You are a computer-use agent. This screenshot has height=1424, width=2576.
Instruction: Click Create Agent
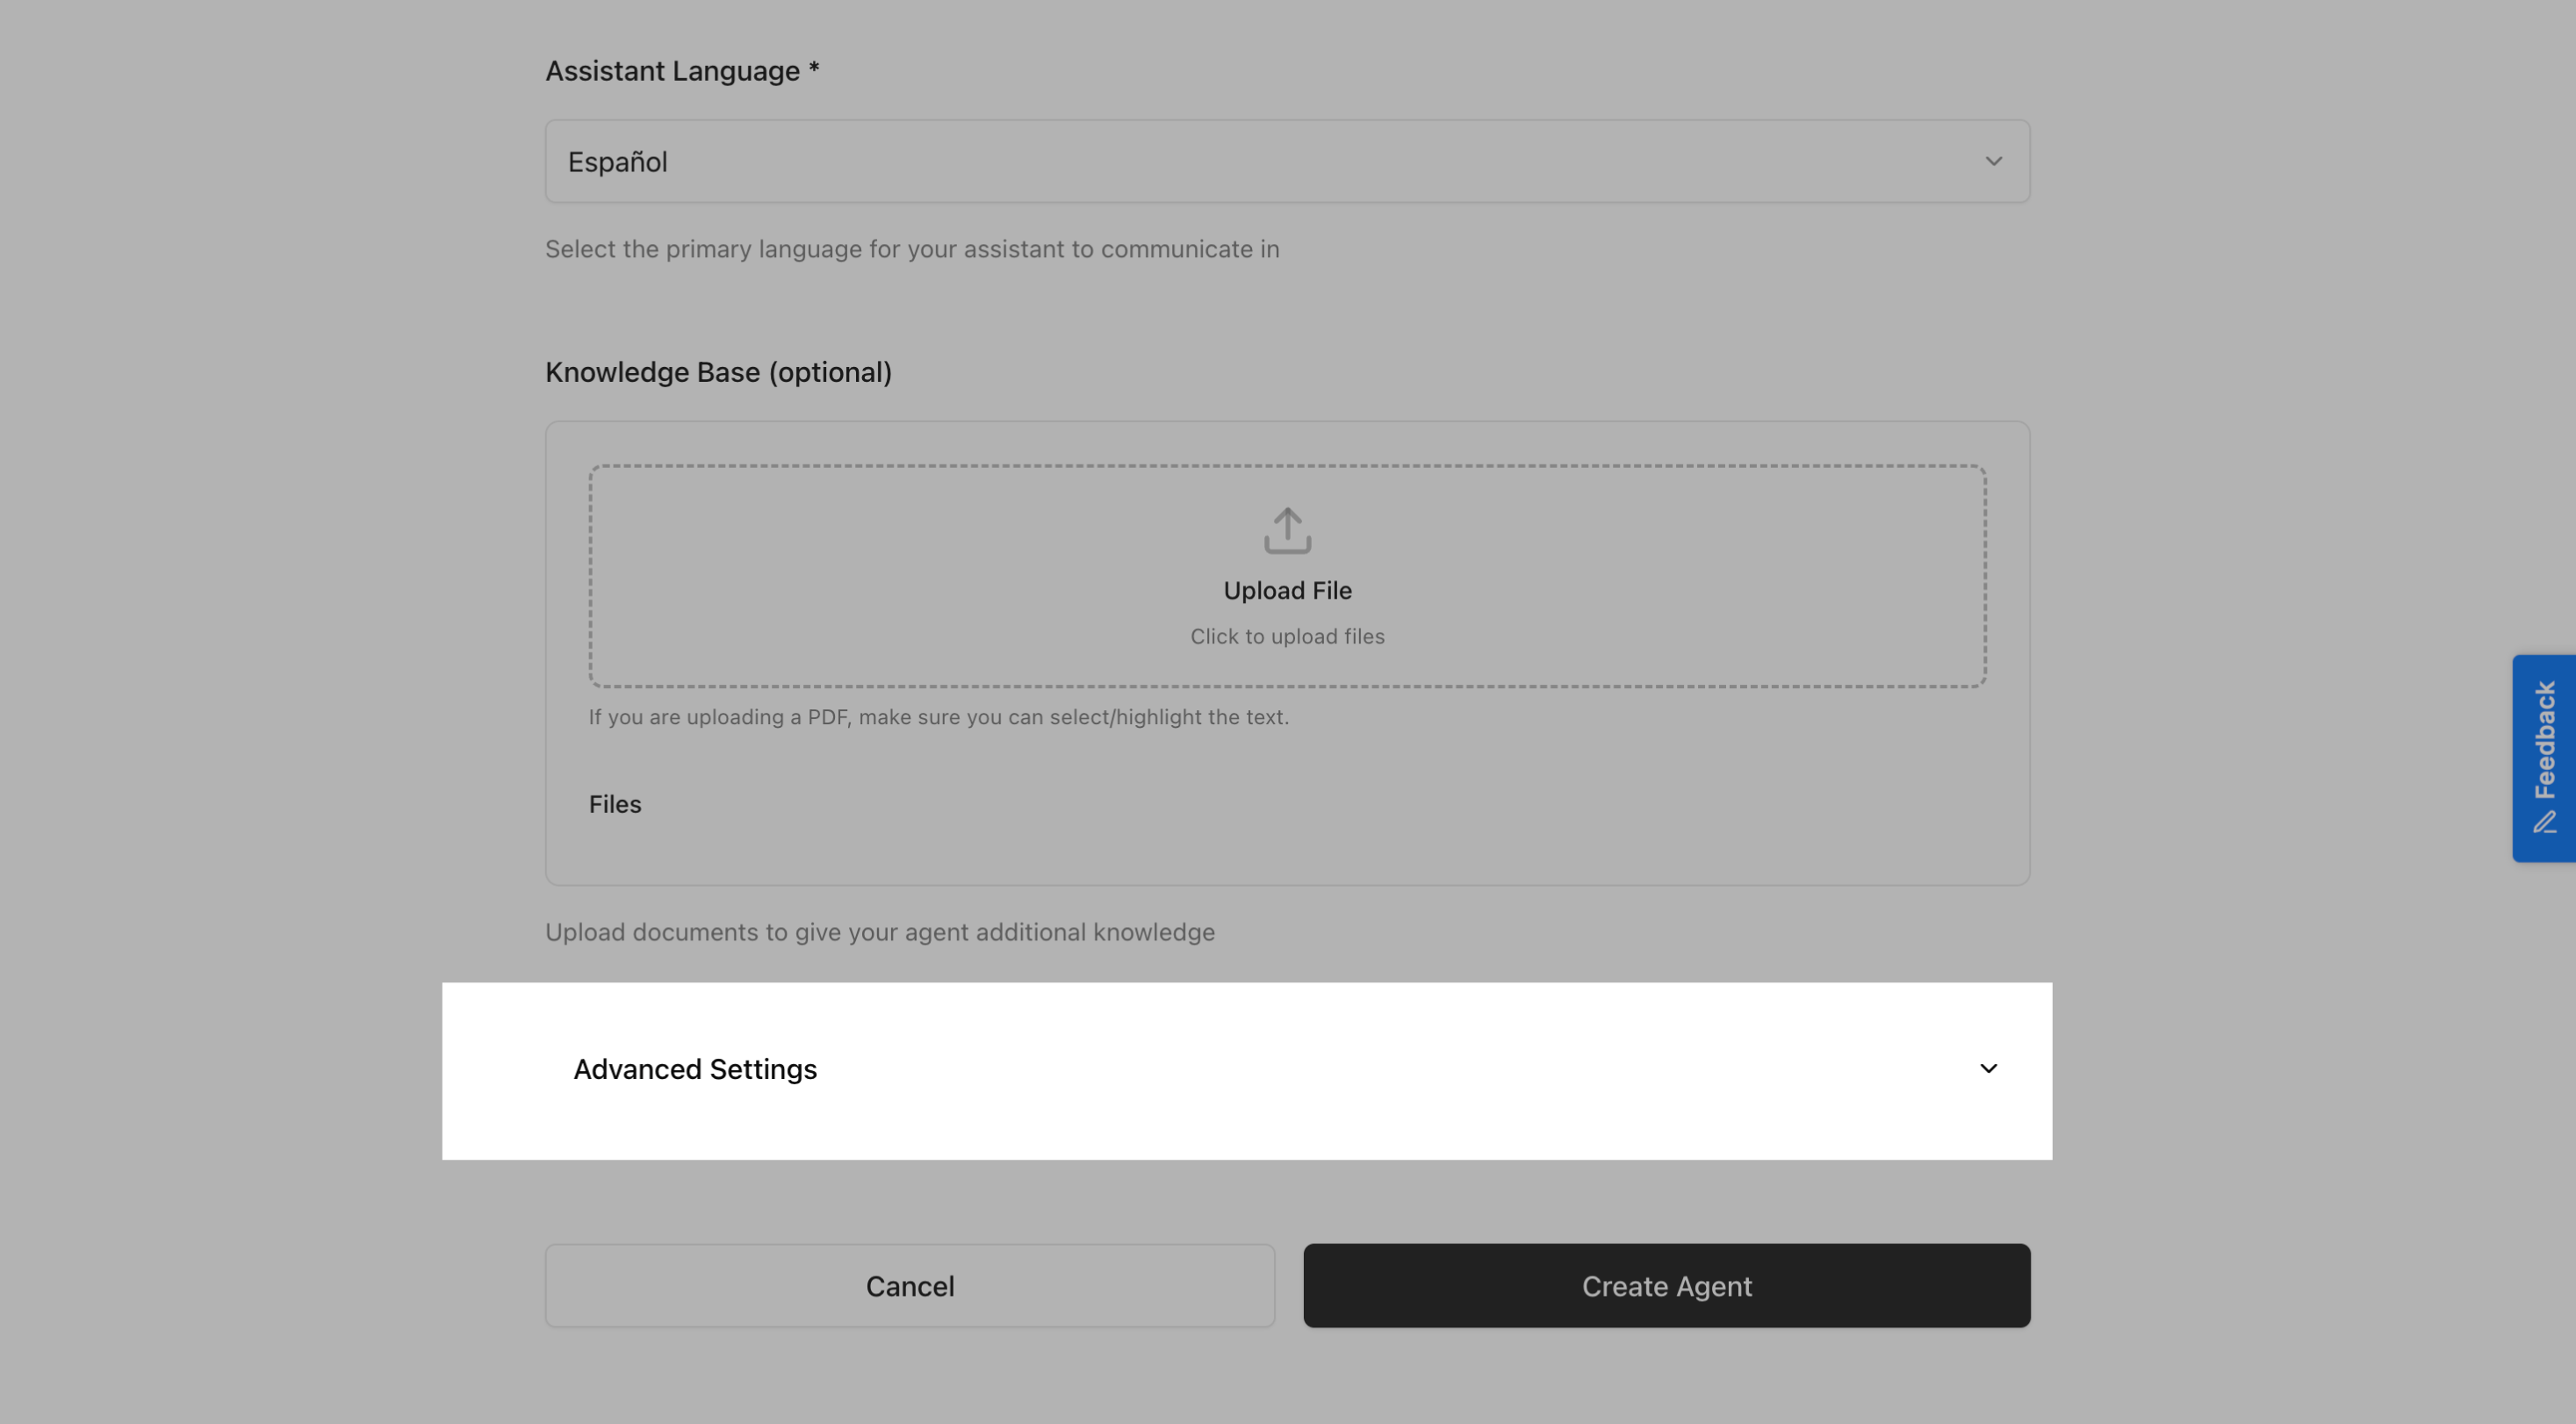(x=1666, y=1286)
